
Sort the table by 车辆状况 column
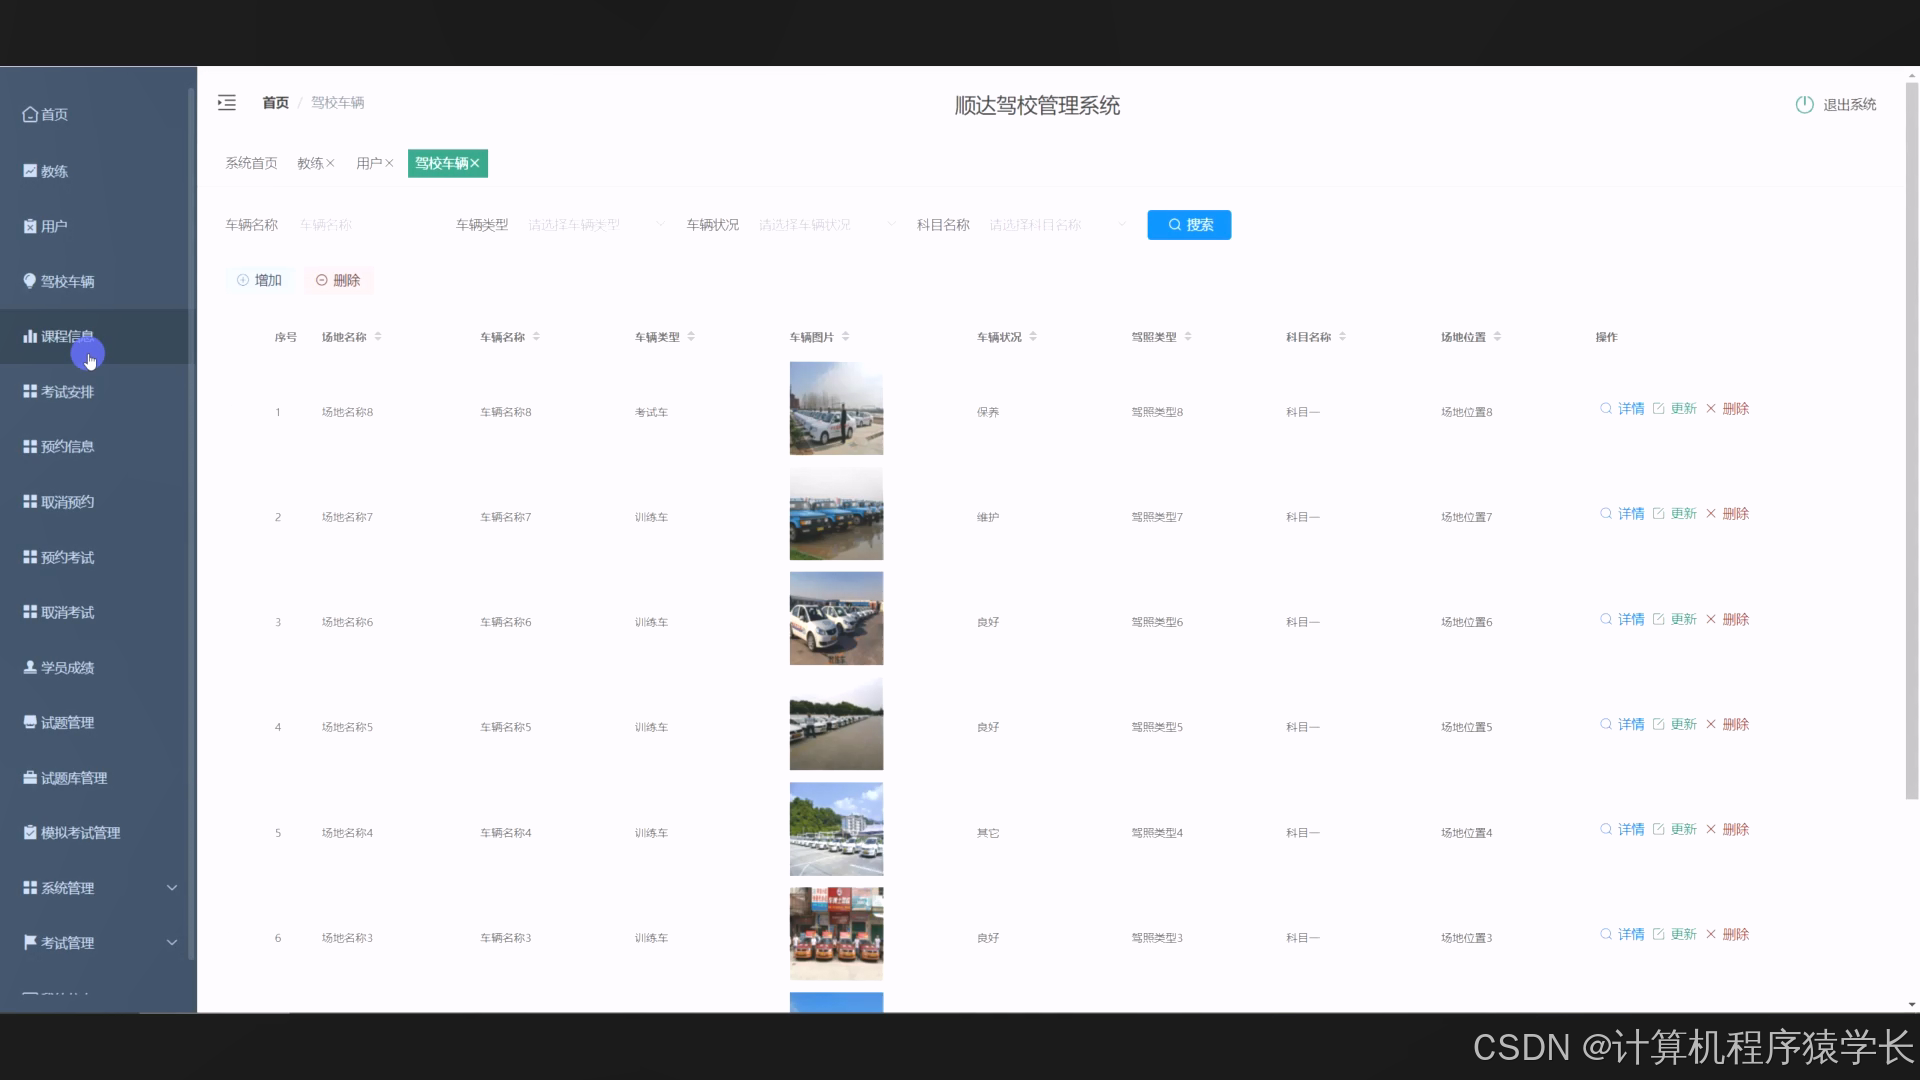tap(1033, 337)
